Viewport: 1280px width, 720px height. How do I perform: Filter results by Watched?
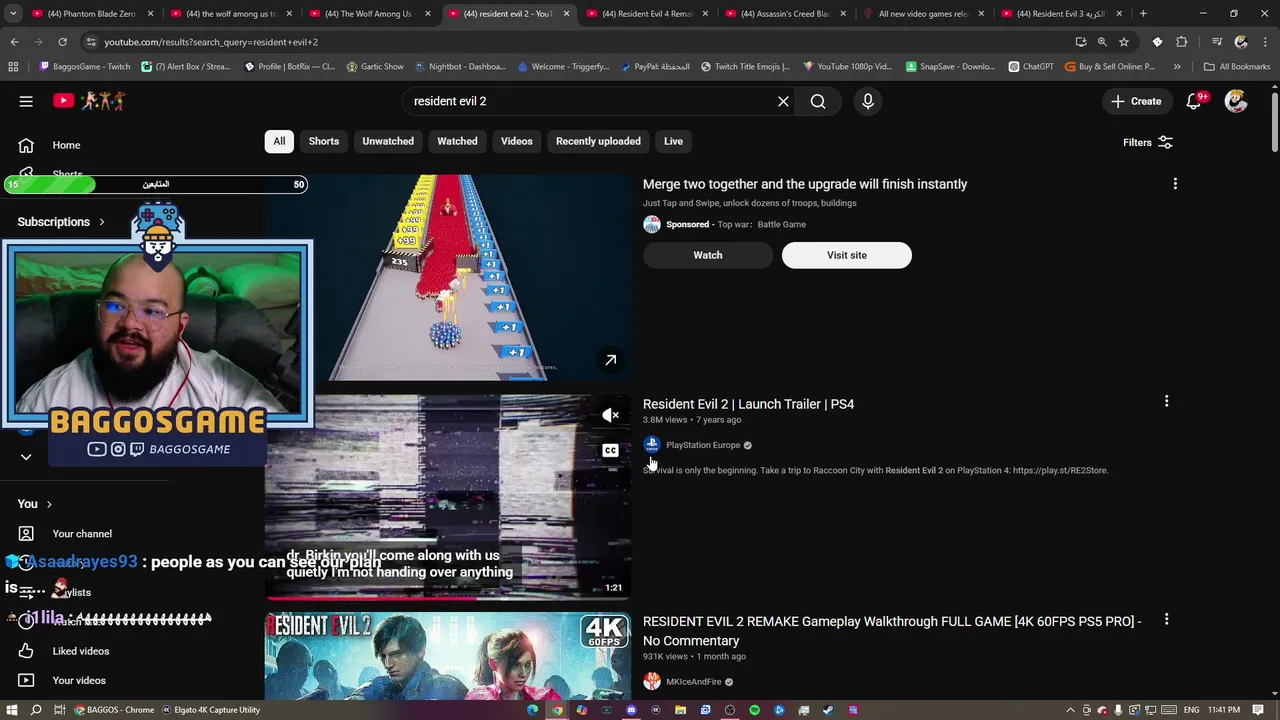(x=457, y=141)
